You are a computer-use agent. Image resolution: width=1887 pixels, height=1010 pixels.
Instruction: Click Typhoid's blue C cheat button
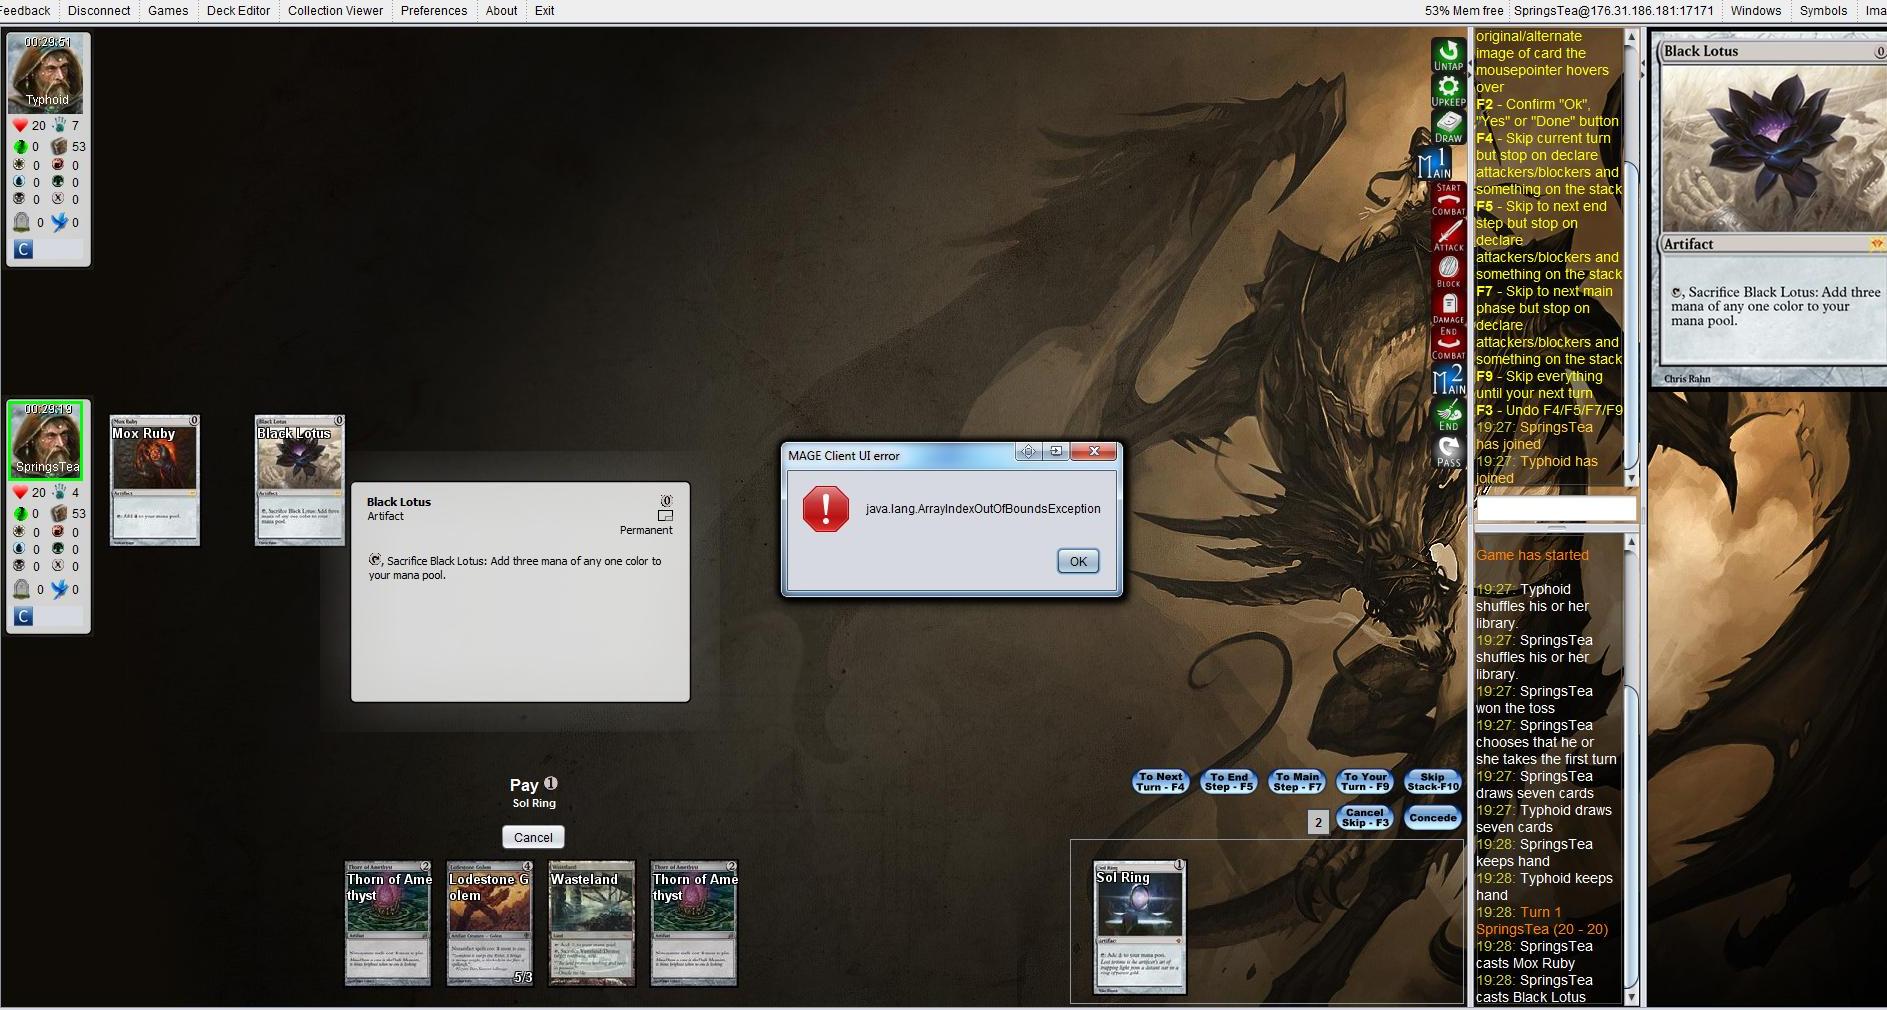coord(23,249)
